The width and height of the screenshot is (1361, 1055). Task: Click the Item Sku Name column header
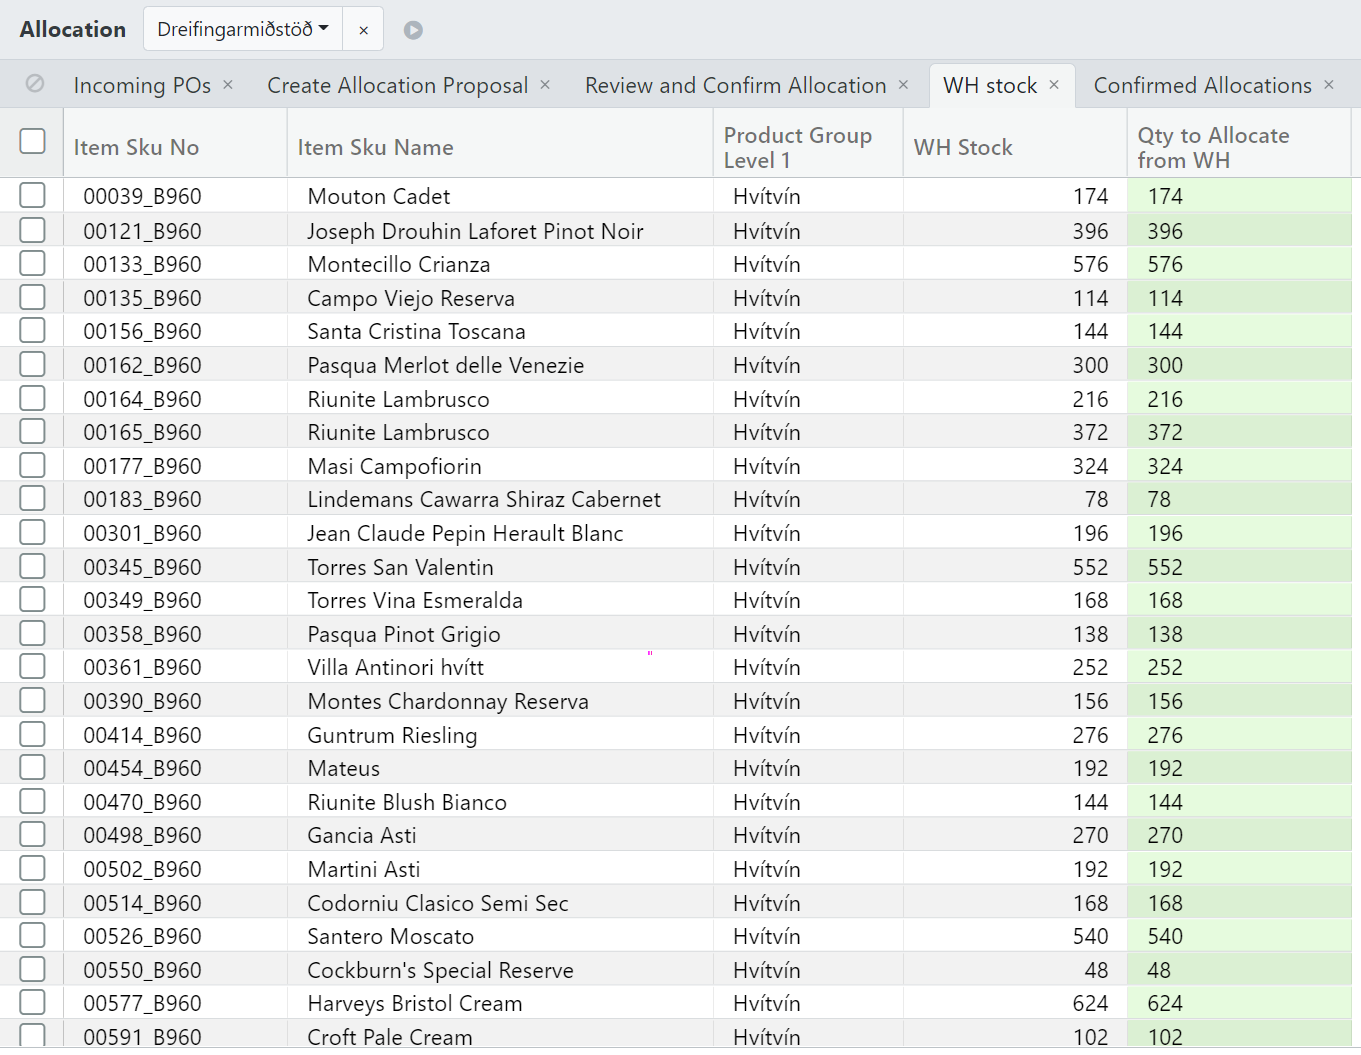point(375,148)
